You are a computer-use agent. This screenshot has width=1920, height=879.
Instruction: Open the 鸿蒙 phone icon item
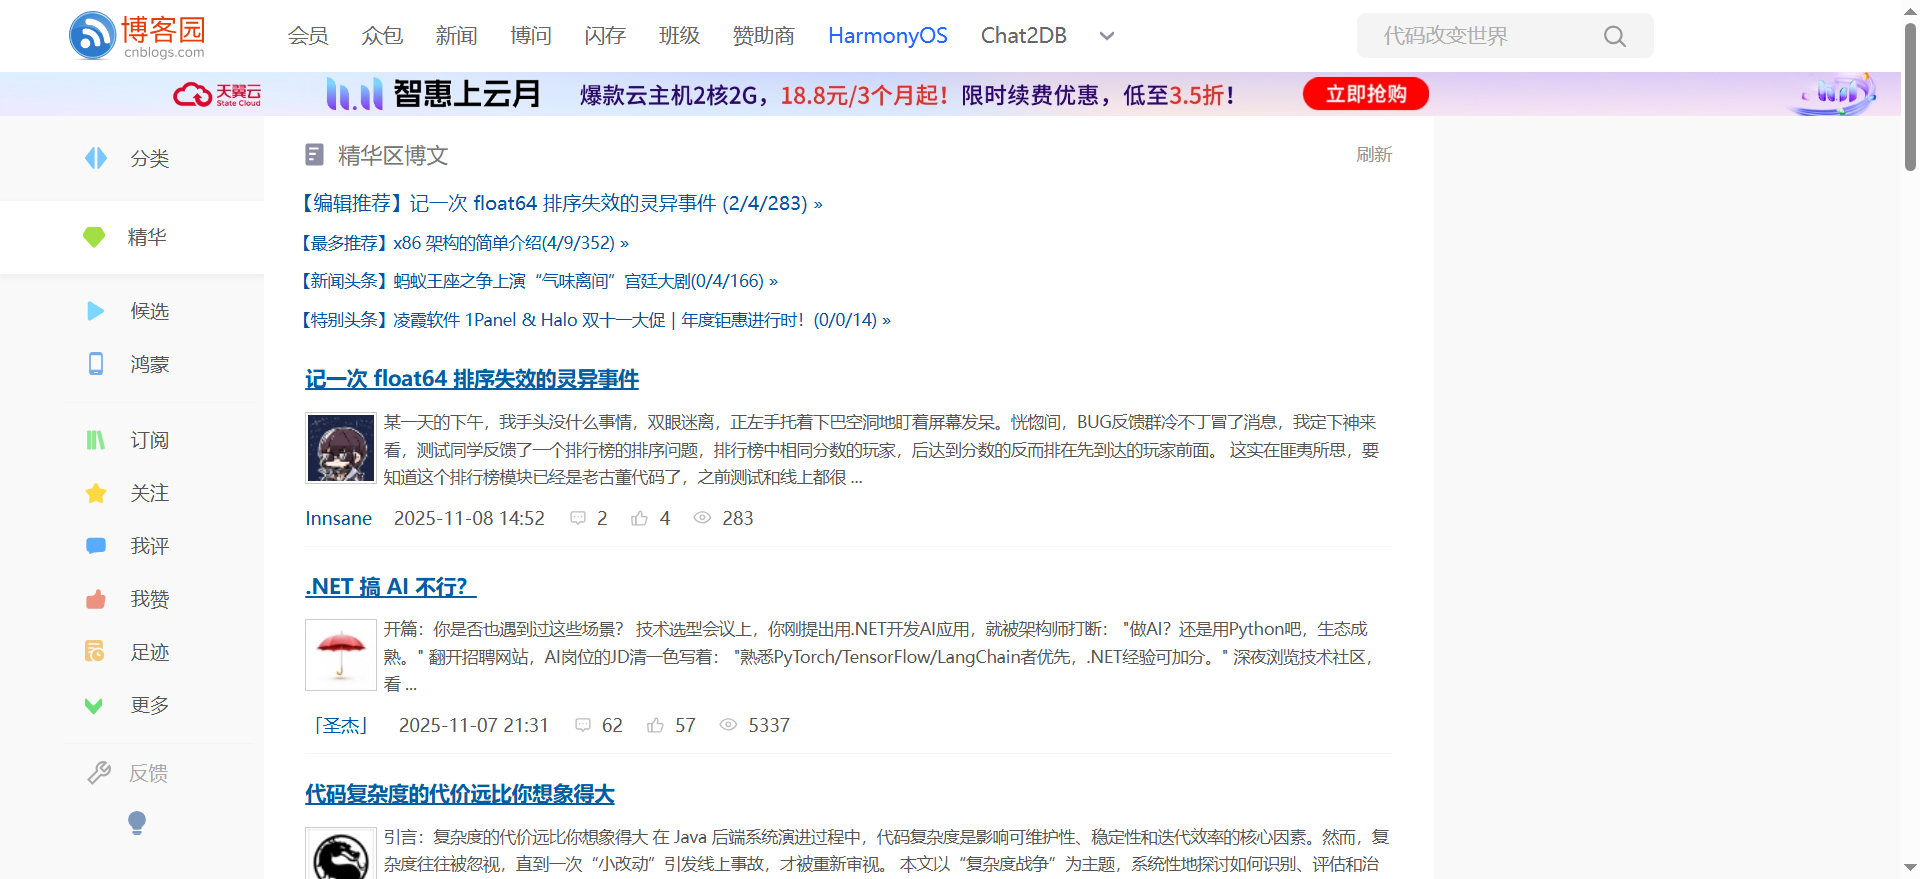coord(96,364)
